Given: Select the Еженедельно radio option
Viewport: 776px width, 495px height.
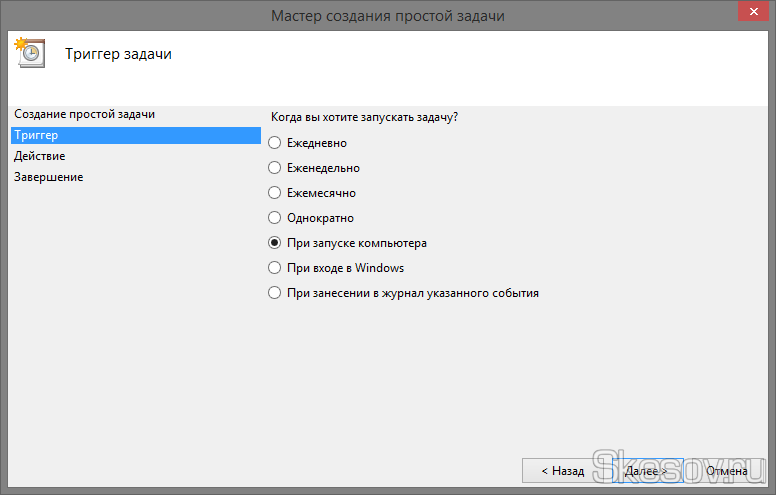Looking at the screenshot, I should point(275,168).
